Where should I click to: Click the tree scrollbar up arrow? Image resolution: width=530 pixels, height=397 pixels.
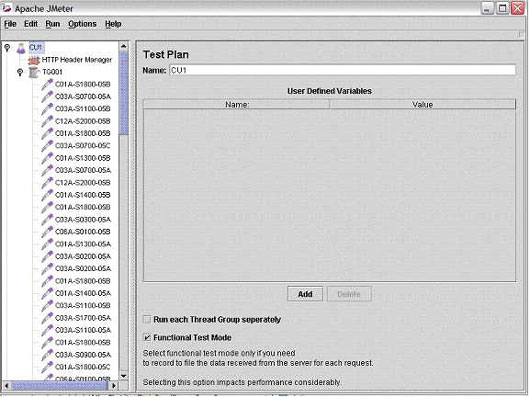124,46
